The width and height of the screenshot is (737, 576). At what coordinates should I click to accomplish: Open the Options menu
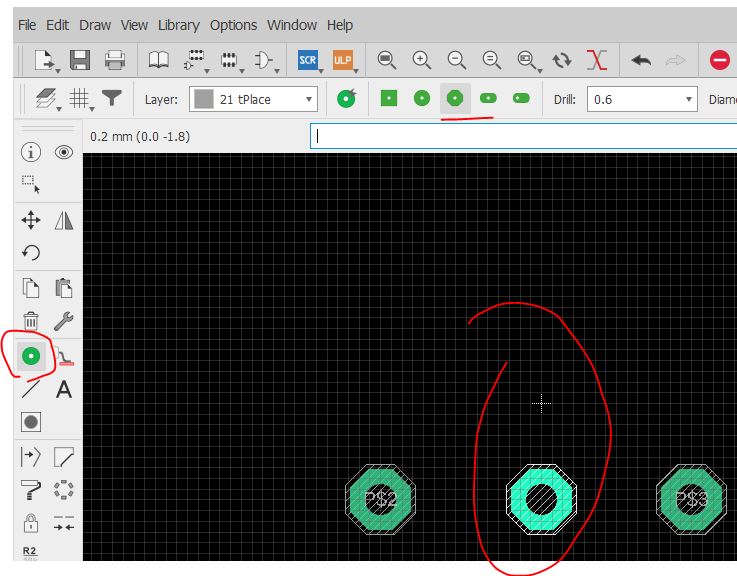(234, 25)
